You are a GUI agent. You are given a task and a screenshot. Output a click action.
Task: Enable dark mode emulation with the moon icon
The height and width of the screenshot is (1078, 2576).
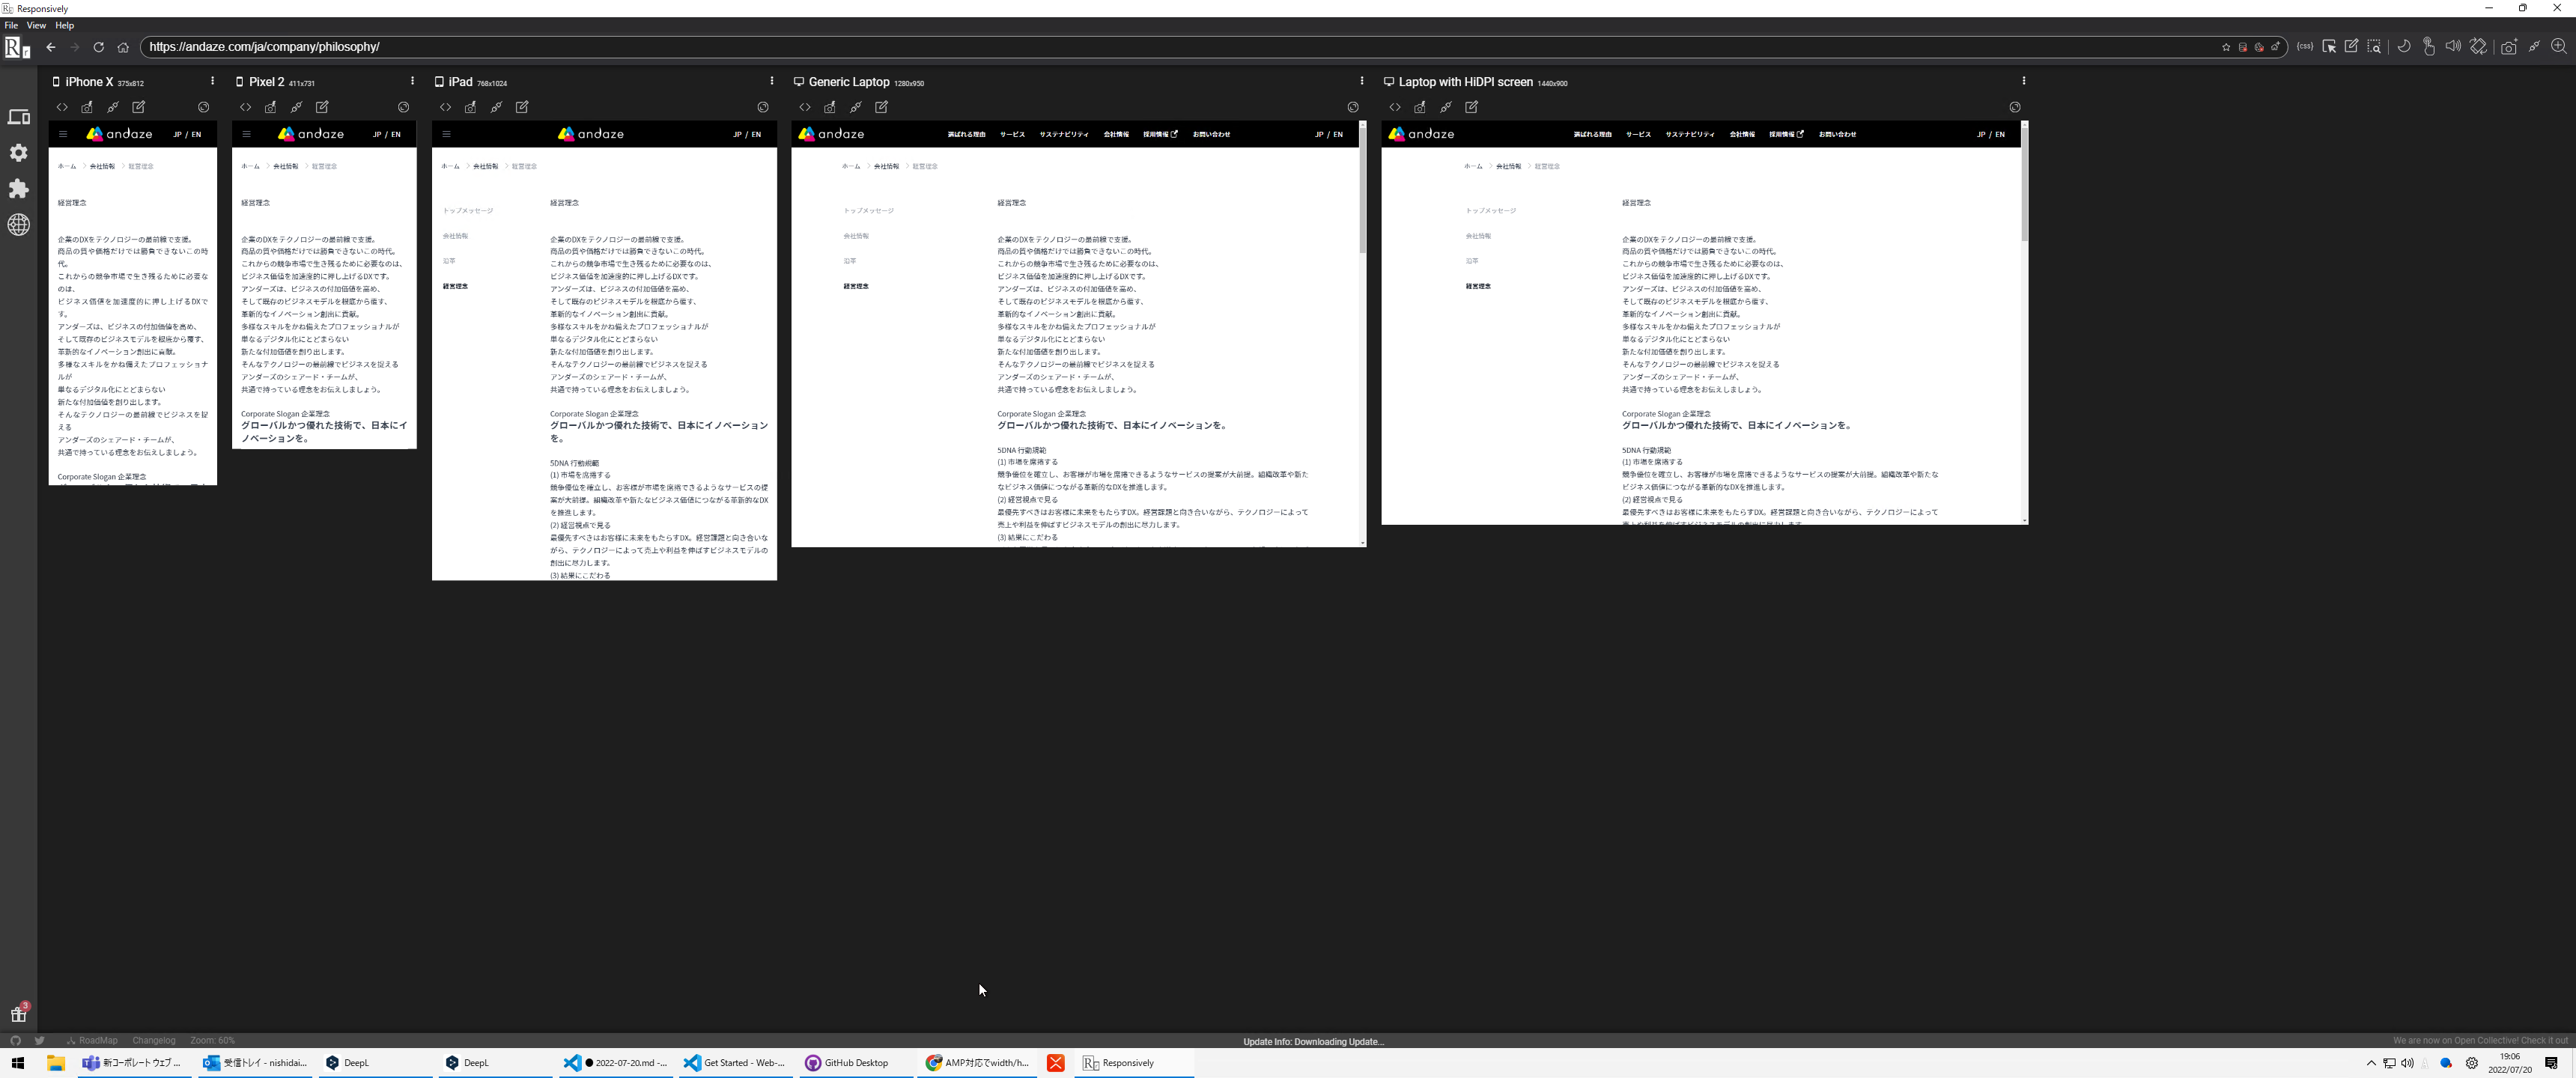click(2403, 46)
